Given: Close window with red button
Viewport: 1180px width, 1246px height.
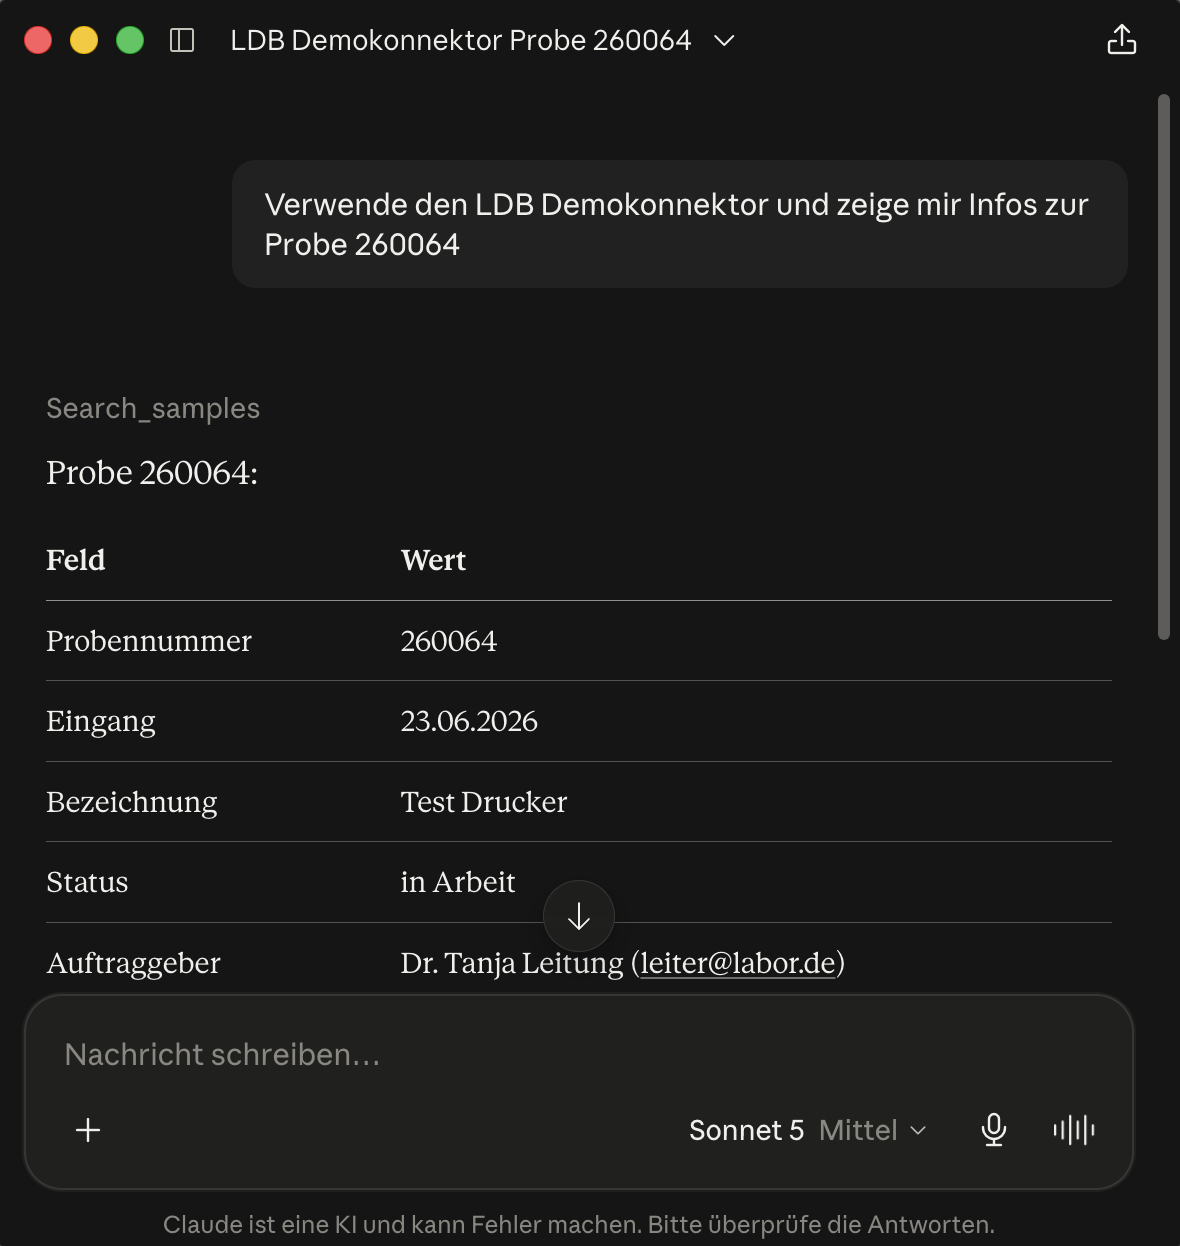Looking at the screenshot, I should (x=38, y=40).
